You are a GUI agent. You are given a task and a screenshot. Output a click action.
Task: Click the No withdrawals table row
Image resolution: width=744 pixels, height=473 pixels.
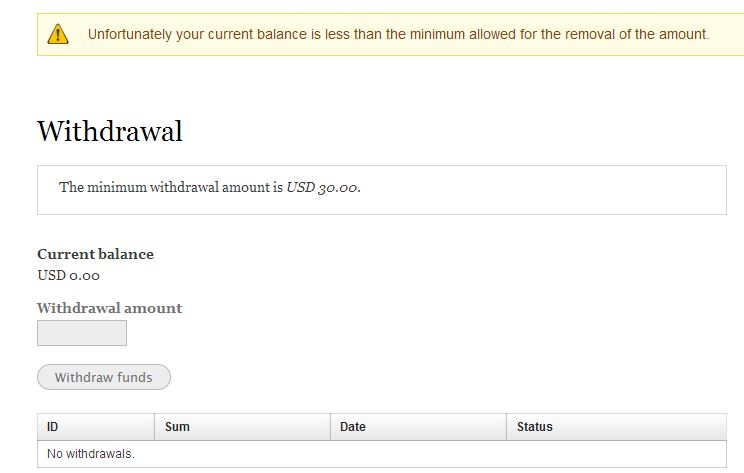click(382, 454)
